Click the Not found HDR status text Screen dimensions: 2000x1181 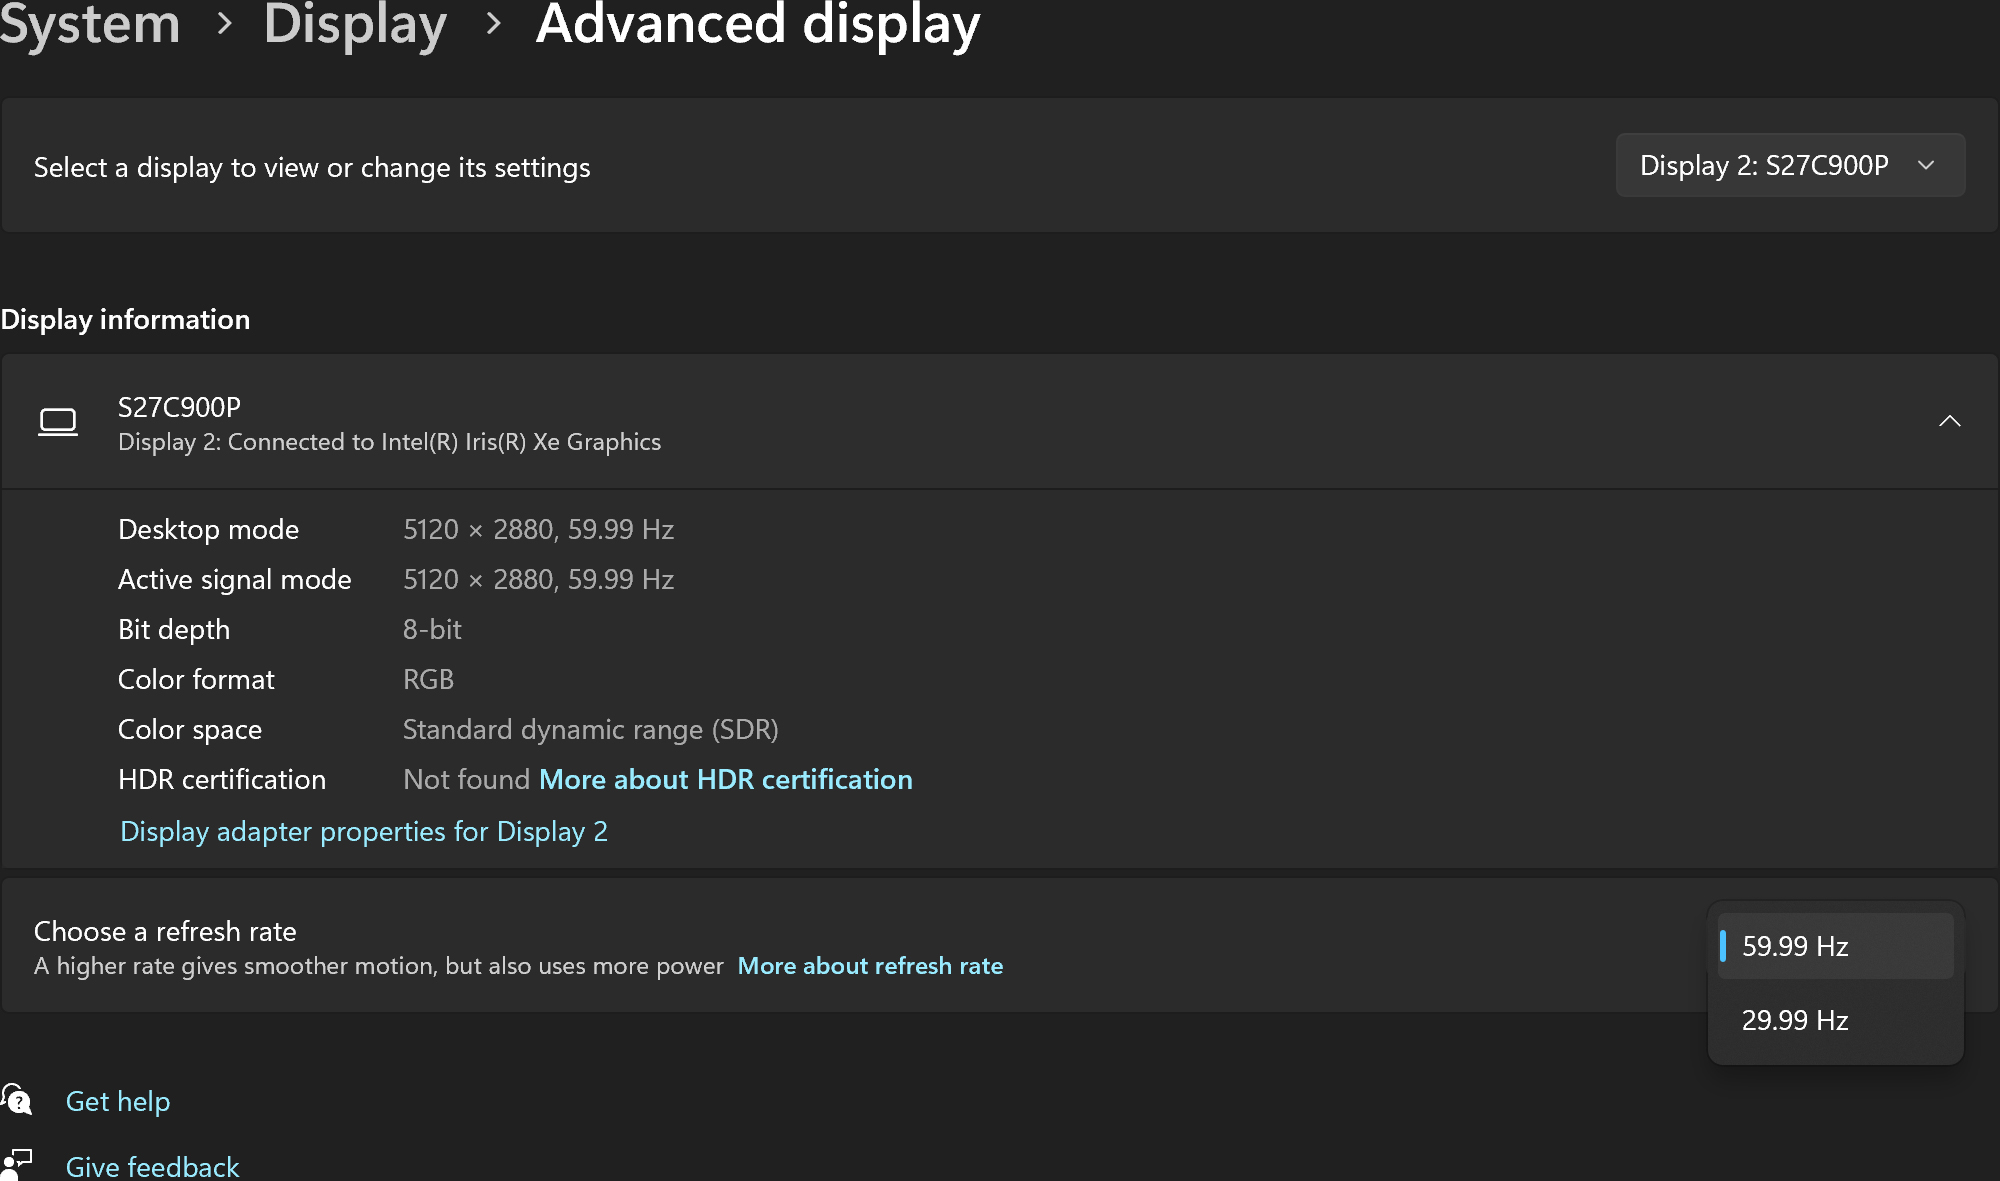click(x=466, y=779)
